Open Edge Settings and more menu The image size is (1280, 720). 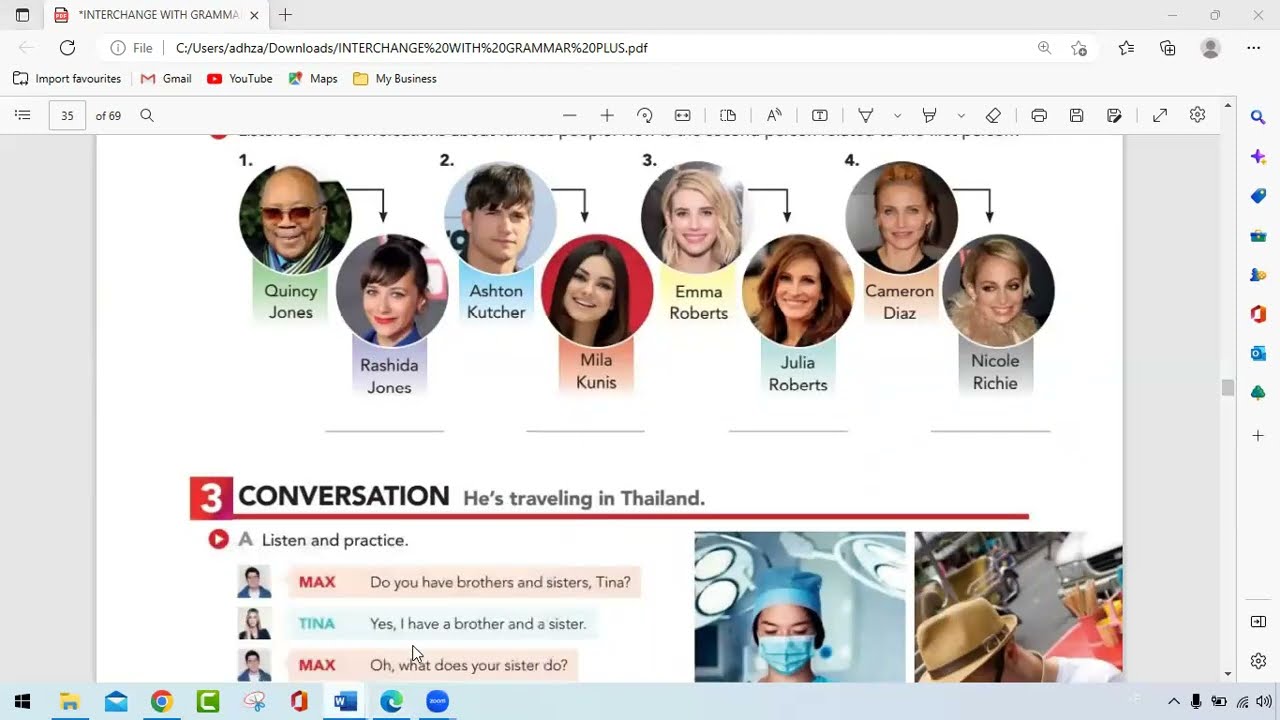coord(1254,47)
